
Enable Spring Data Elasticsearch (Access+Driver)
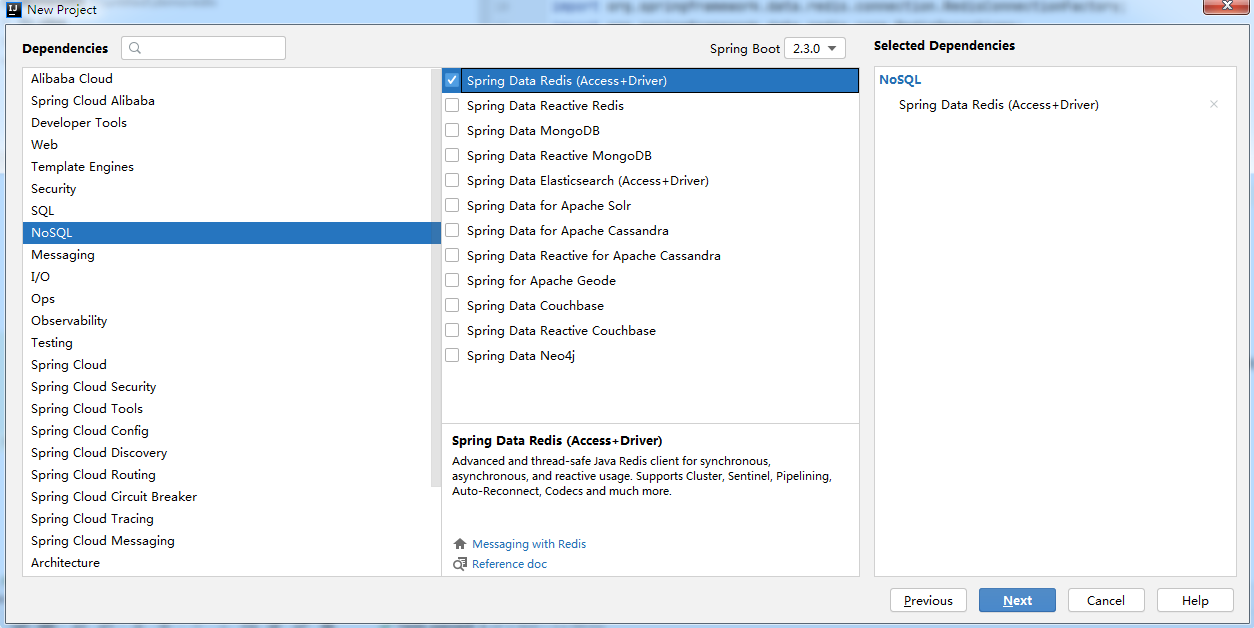click(x=452, y=180)
